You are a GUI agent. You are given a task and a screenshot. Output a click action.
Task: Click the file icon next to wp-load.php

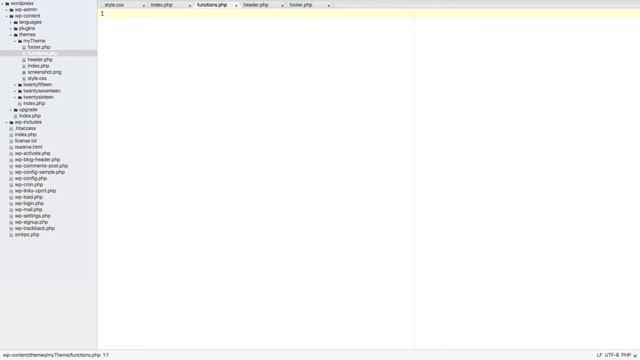[11, 197]
